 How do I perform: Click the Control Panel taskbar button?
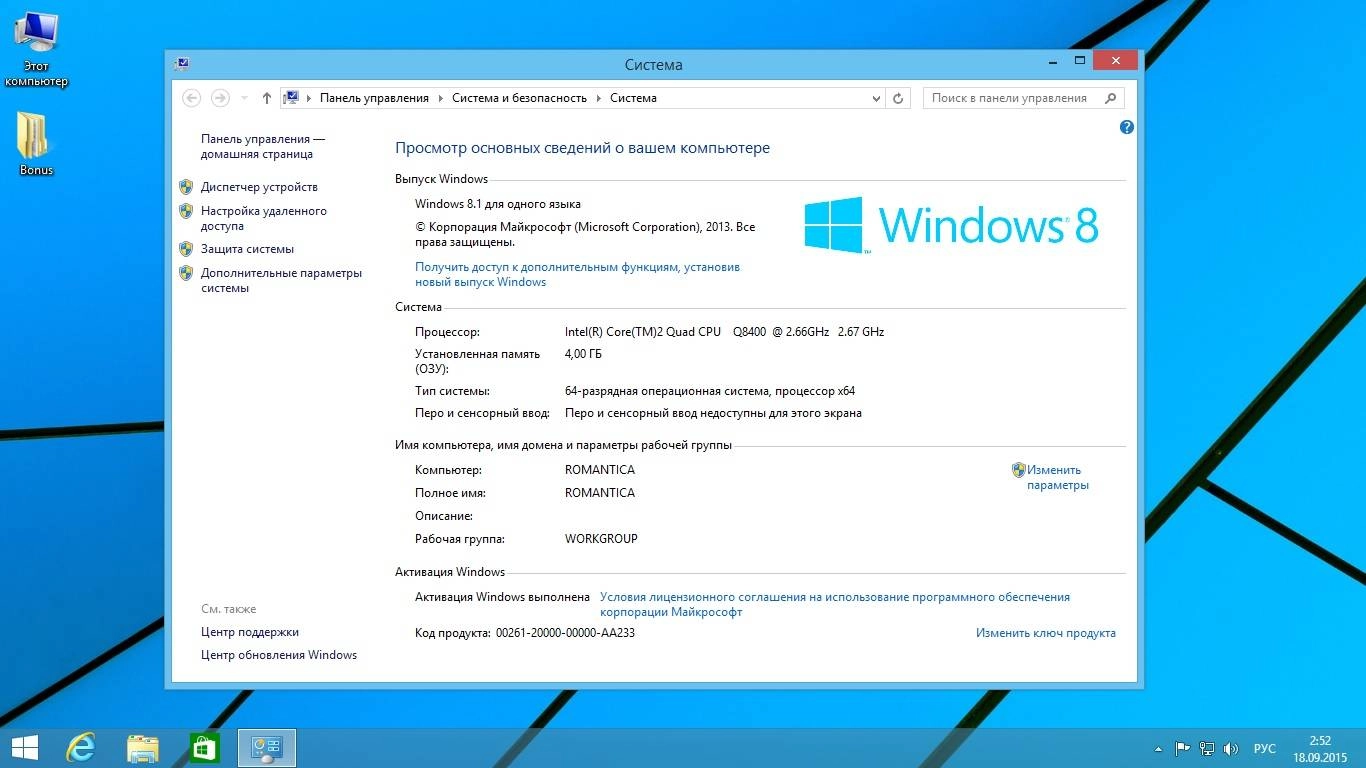point(267,748)
